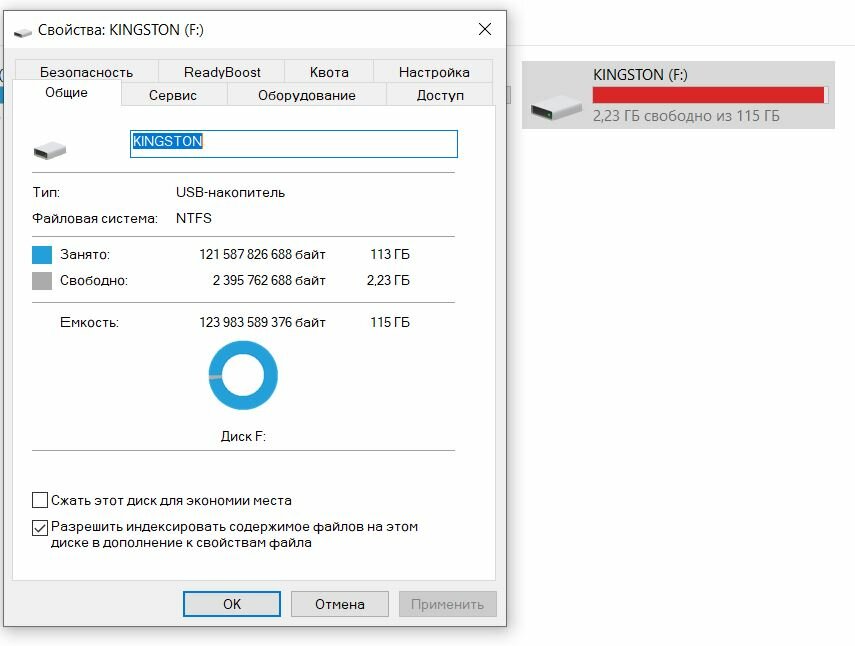Click the blue disk usage donut chart
Image resolution: width=855 pixels, height=646 pixels.
point(243,375)
